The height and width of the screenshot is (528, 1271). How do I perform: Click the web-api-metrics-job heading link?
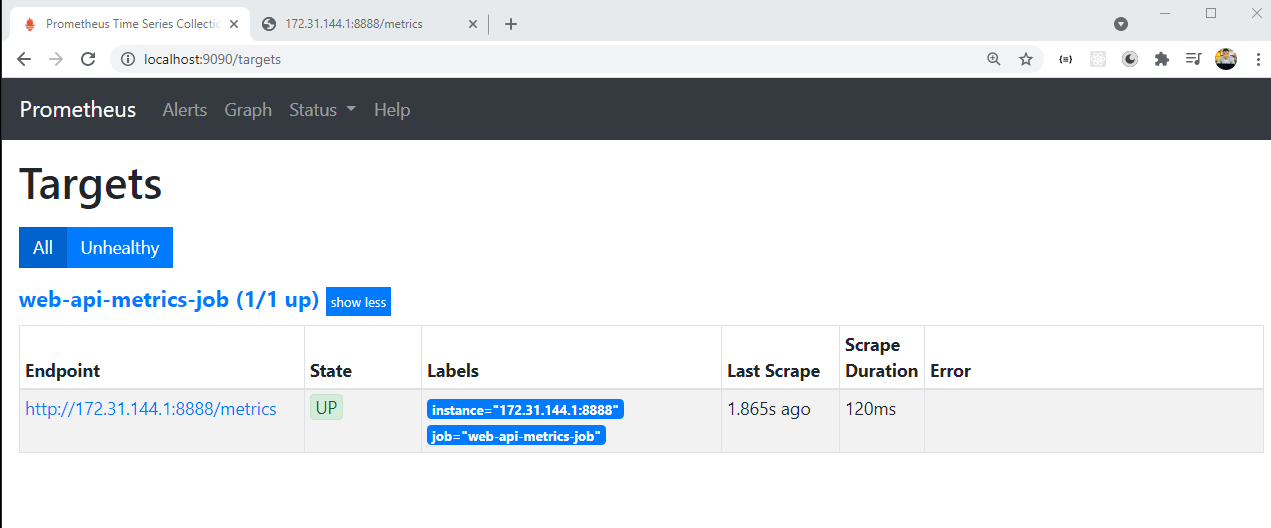pyautogui.click(x=169, y=299)
